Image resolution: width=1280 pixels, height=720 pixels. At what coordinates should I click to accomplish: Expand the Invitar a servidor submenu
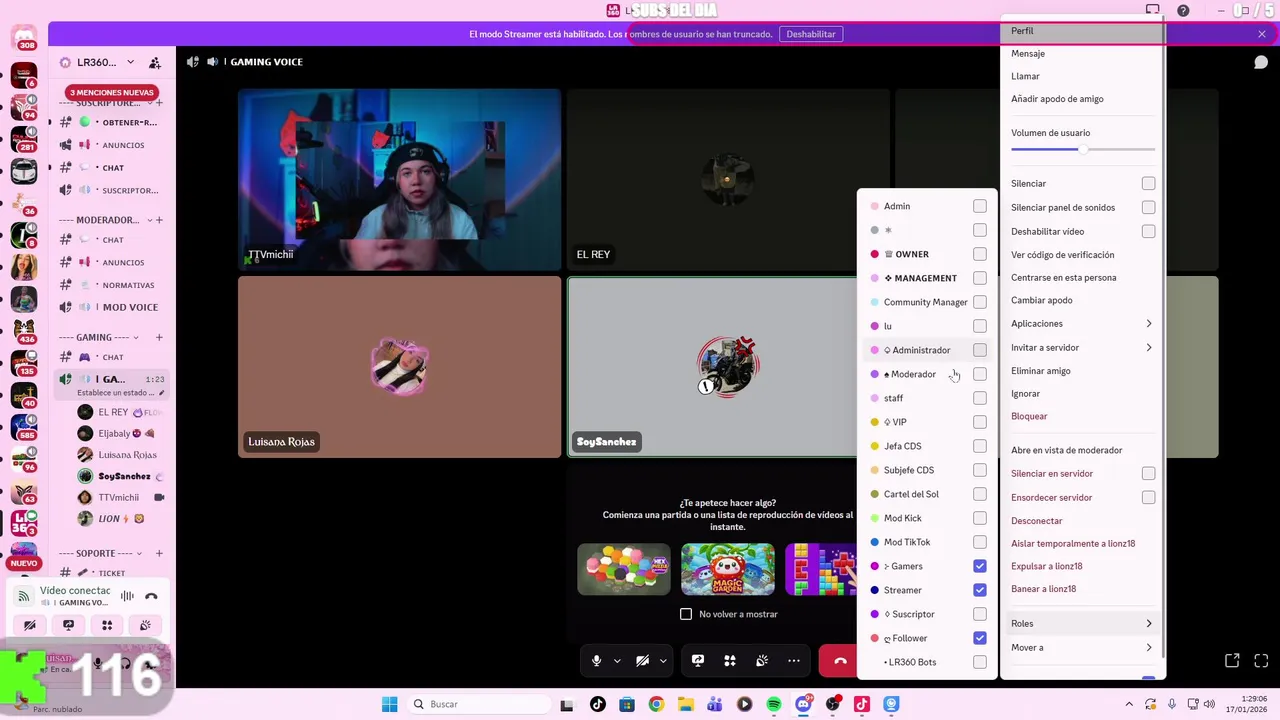pyautogui.click(x=1081, y=347)
